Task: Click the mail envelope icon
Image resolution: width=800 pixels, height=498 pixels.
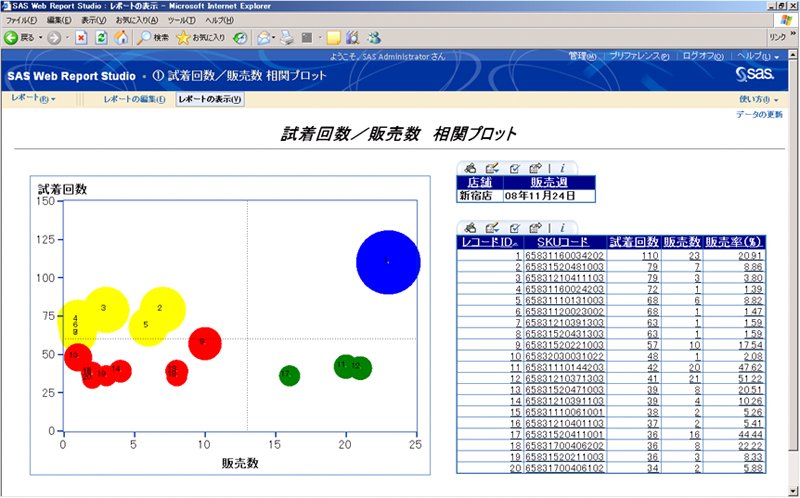Action: tap(263, 38)
